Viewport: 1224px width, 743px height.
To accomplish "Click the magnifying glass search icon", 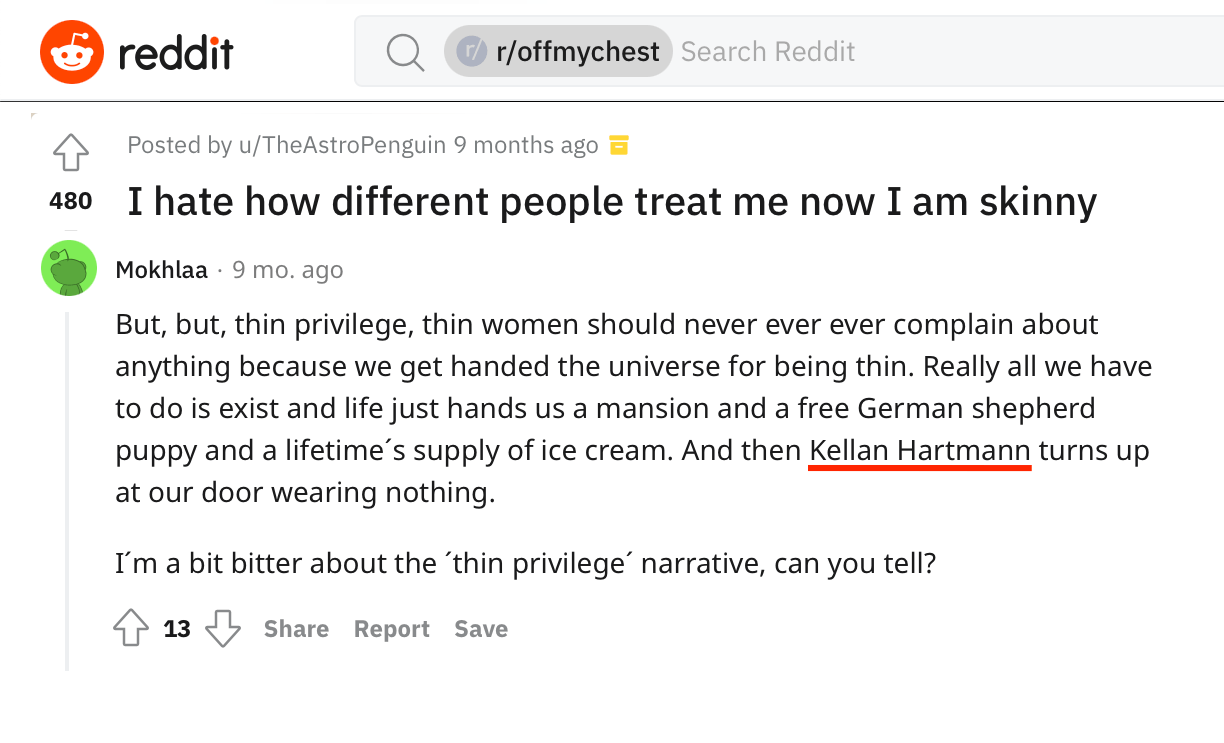I will click(405, 52).
